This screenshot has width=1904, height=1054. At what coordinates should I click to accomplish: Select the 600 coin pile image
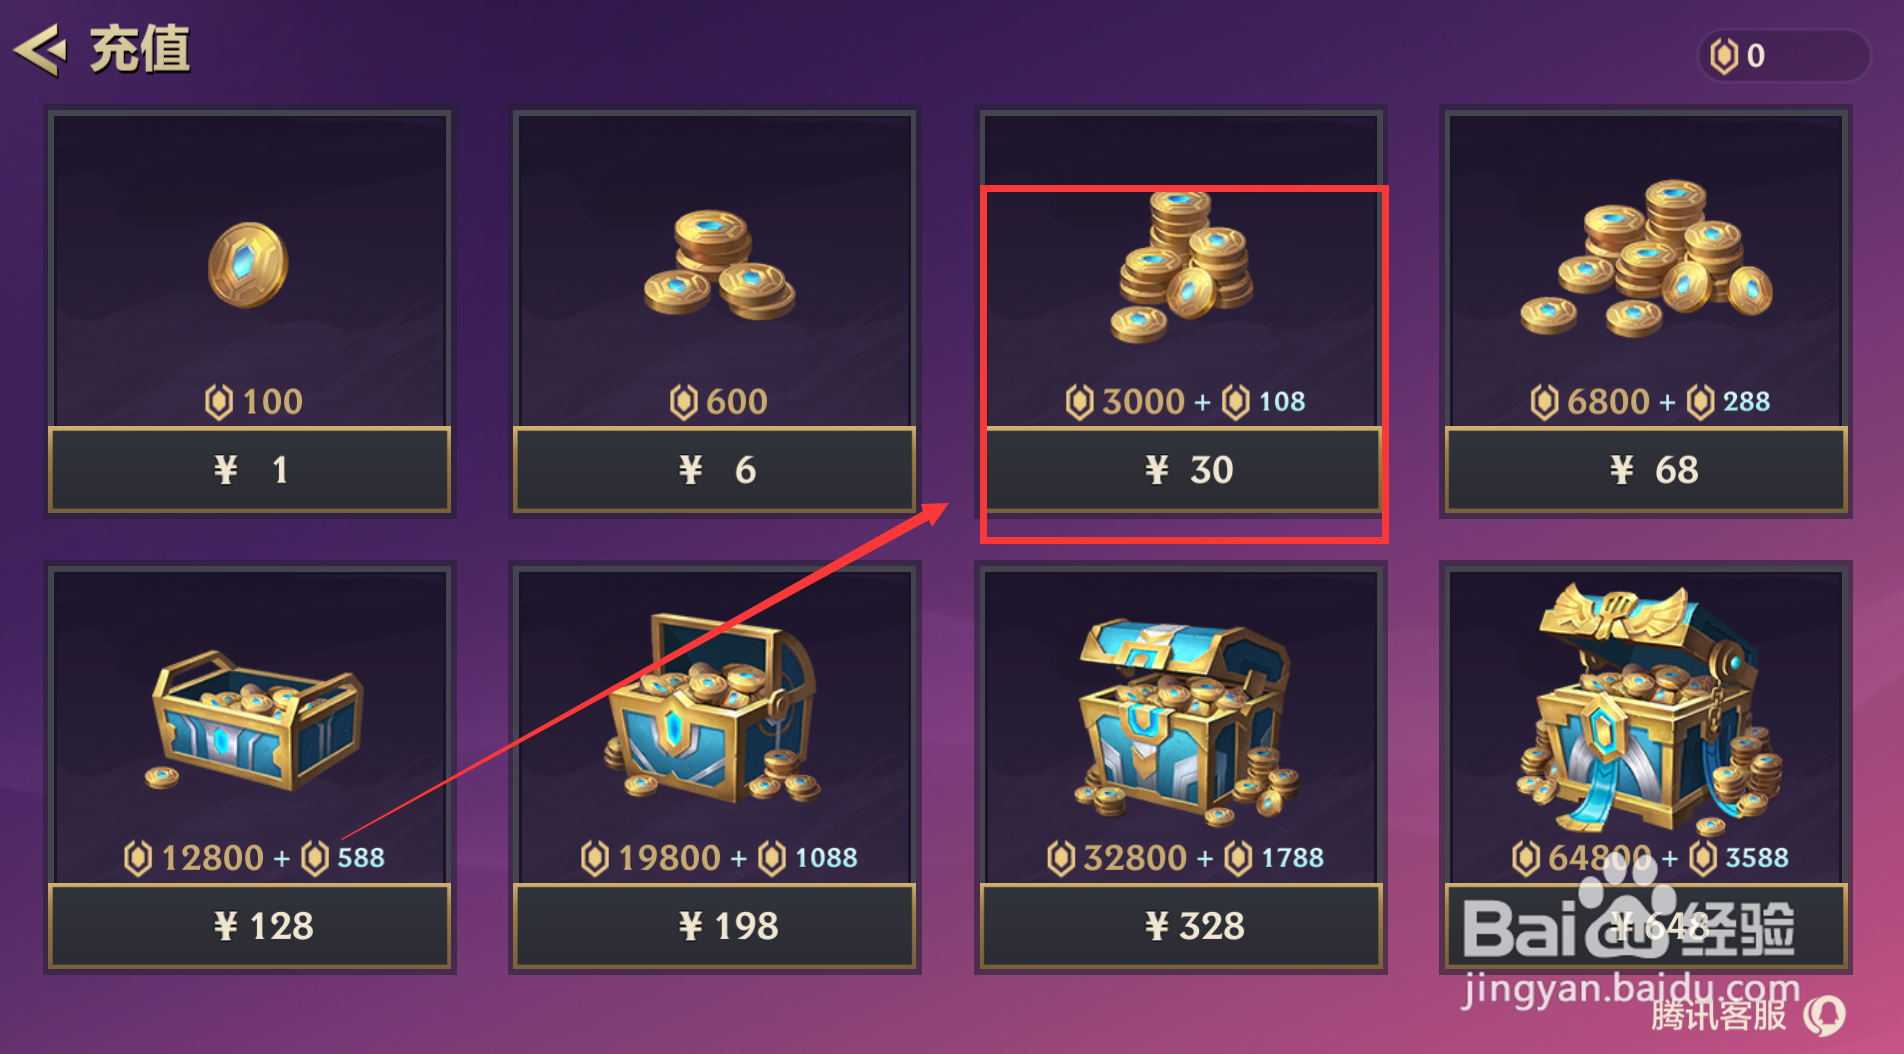pyautogui.click(x=719, y=265)
